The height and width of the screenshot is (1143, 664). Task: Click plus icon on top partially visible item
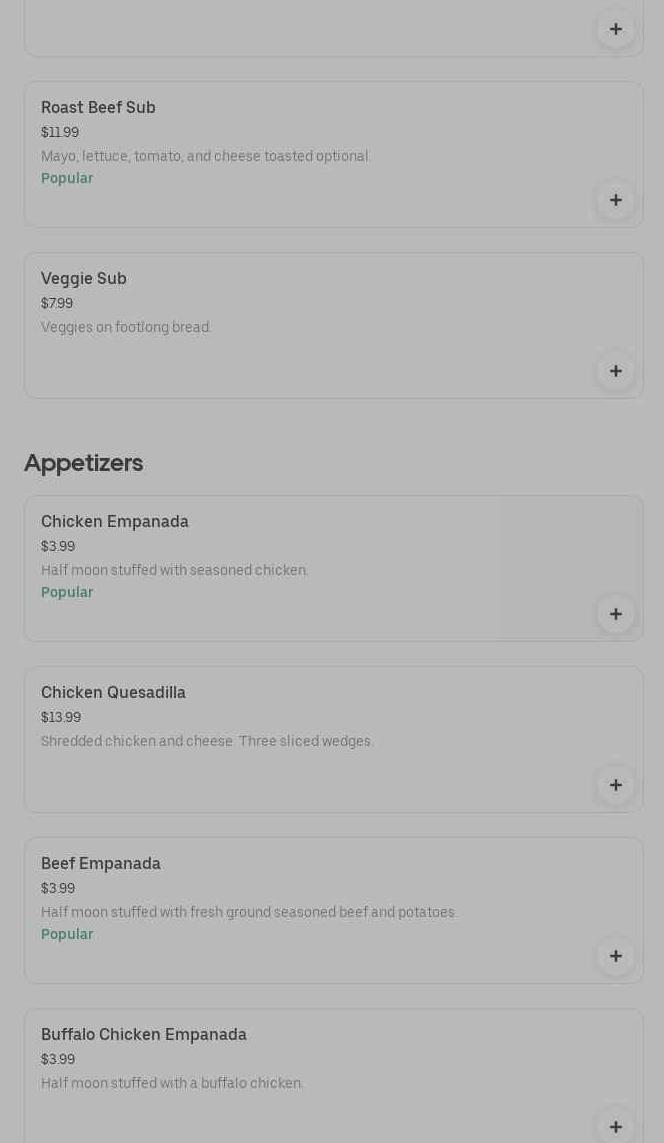[x=616, y=29]
